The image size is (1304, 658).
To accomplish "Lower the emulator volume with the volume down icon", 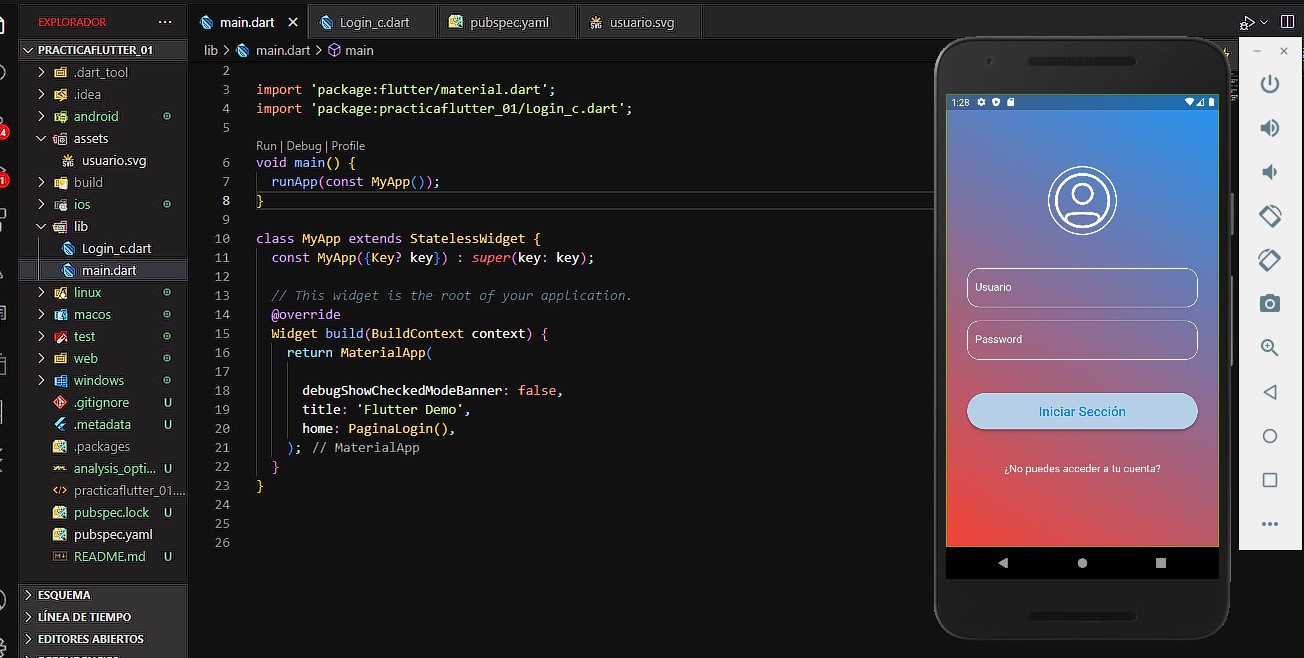I will coord(1270,172).
